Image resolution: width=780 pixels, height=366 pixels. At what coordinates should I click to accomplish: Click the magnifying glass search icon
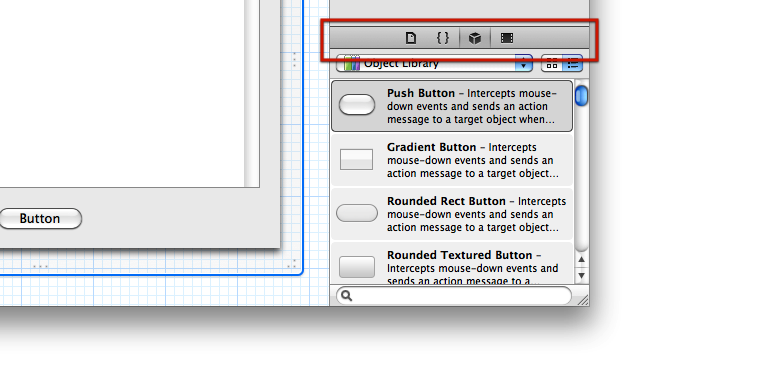click(347, 296)
